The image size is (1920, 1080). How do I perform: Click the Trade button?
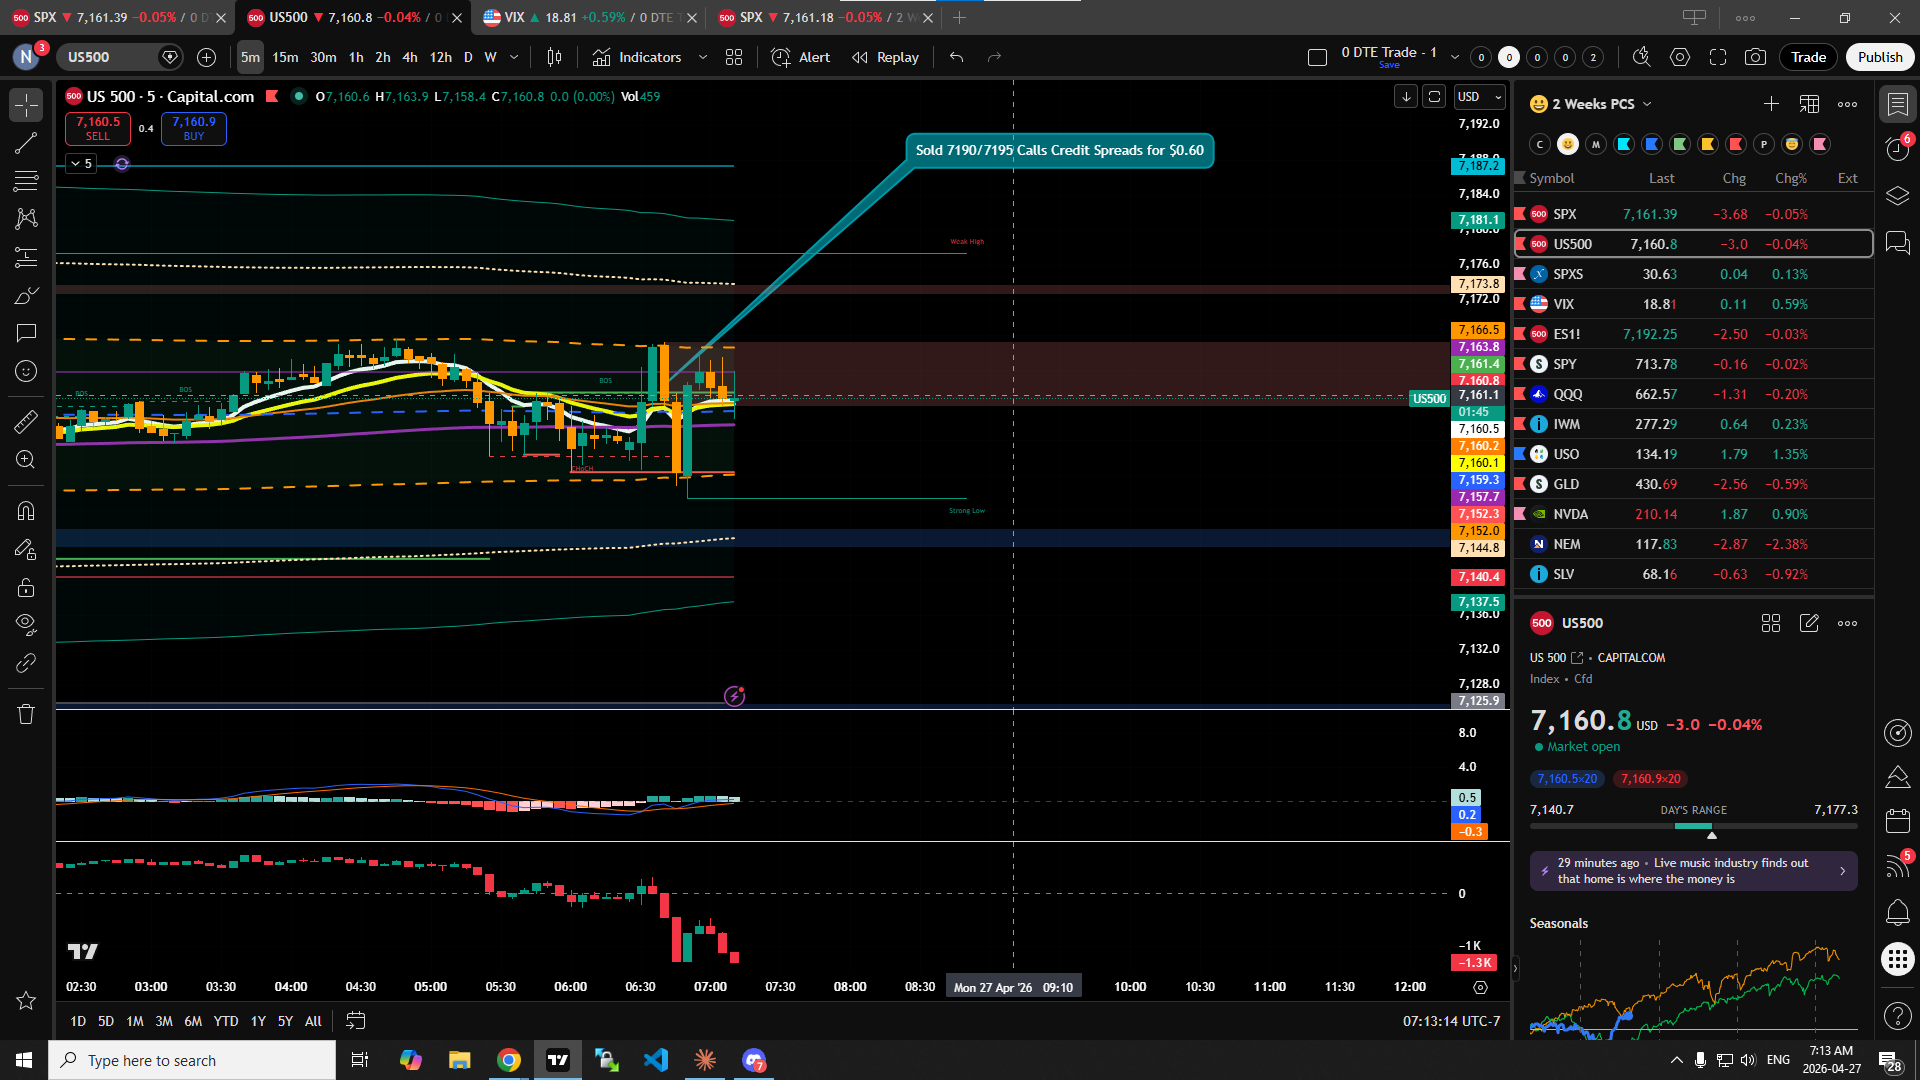1808,57
